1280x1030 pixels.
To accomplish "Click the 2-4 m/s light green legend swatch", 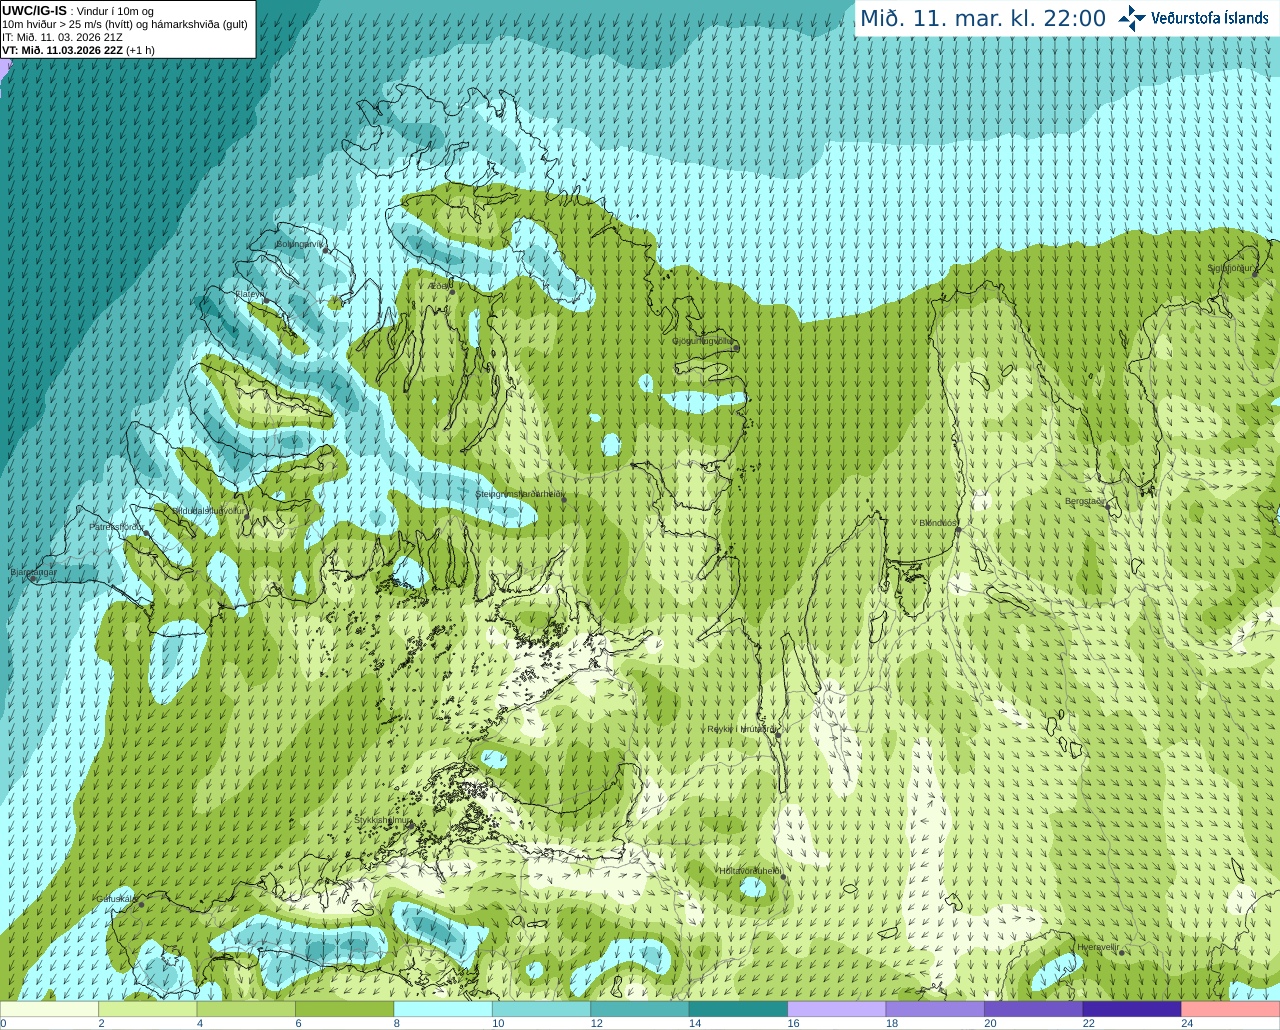I will 148,1009.
